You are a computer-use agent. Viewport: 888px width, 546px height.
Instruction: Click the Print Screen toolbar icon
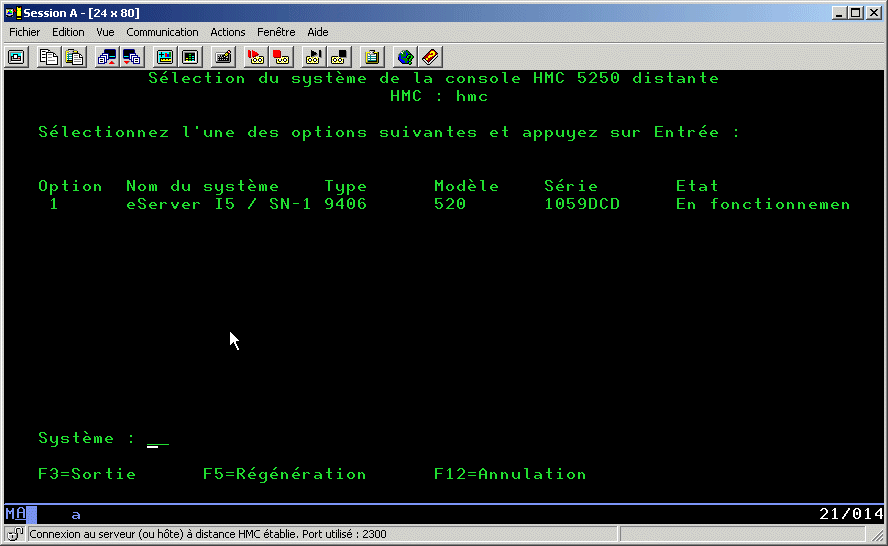(x=16, y=57)
